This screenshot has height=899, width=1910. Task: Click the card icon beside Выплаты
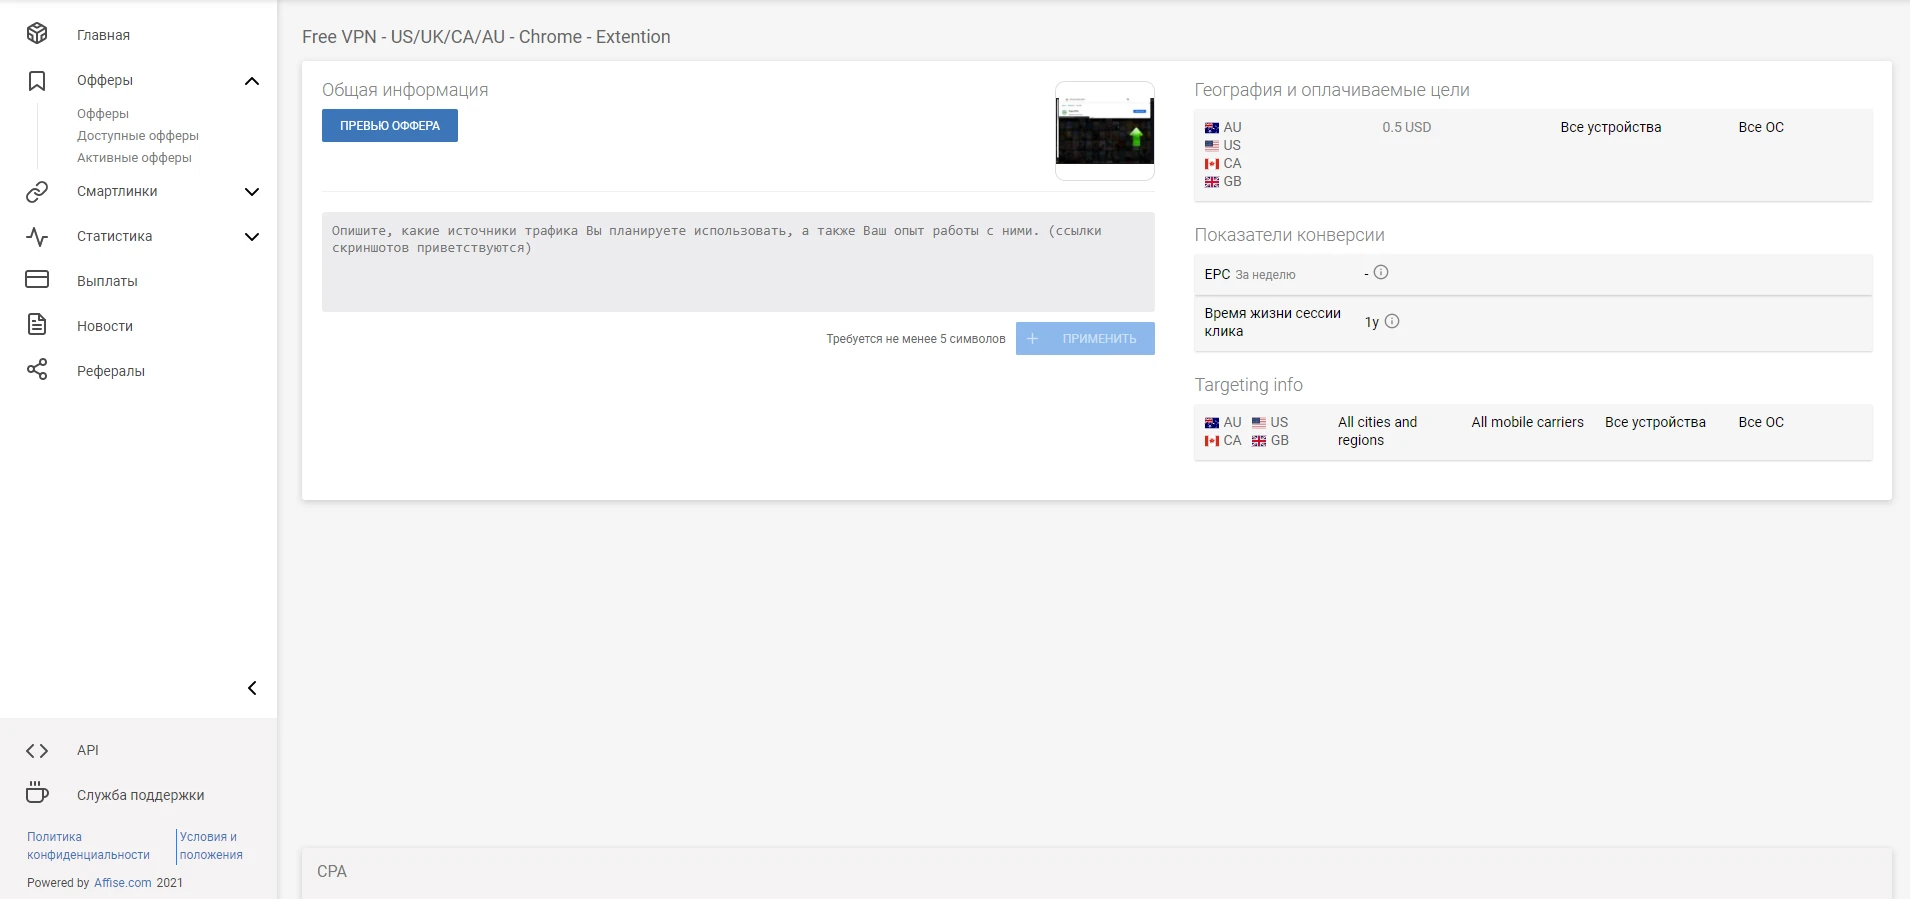click(x=37, y=280)
